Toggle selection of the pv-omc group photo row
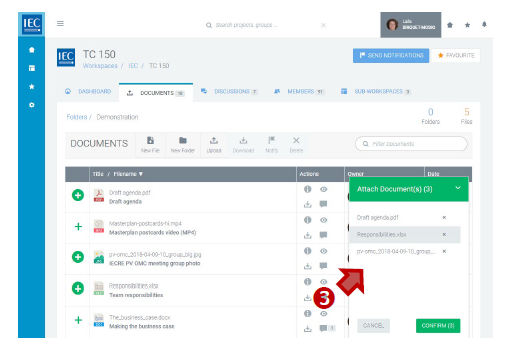Viewport: 506px width, 361px height. tap(78, 257)
